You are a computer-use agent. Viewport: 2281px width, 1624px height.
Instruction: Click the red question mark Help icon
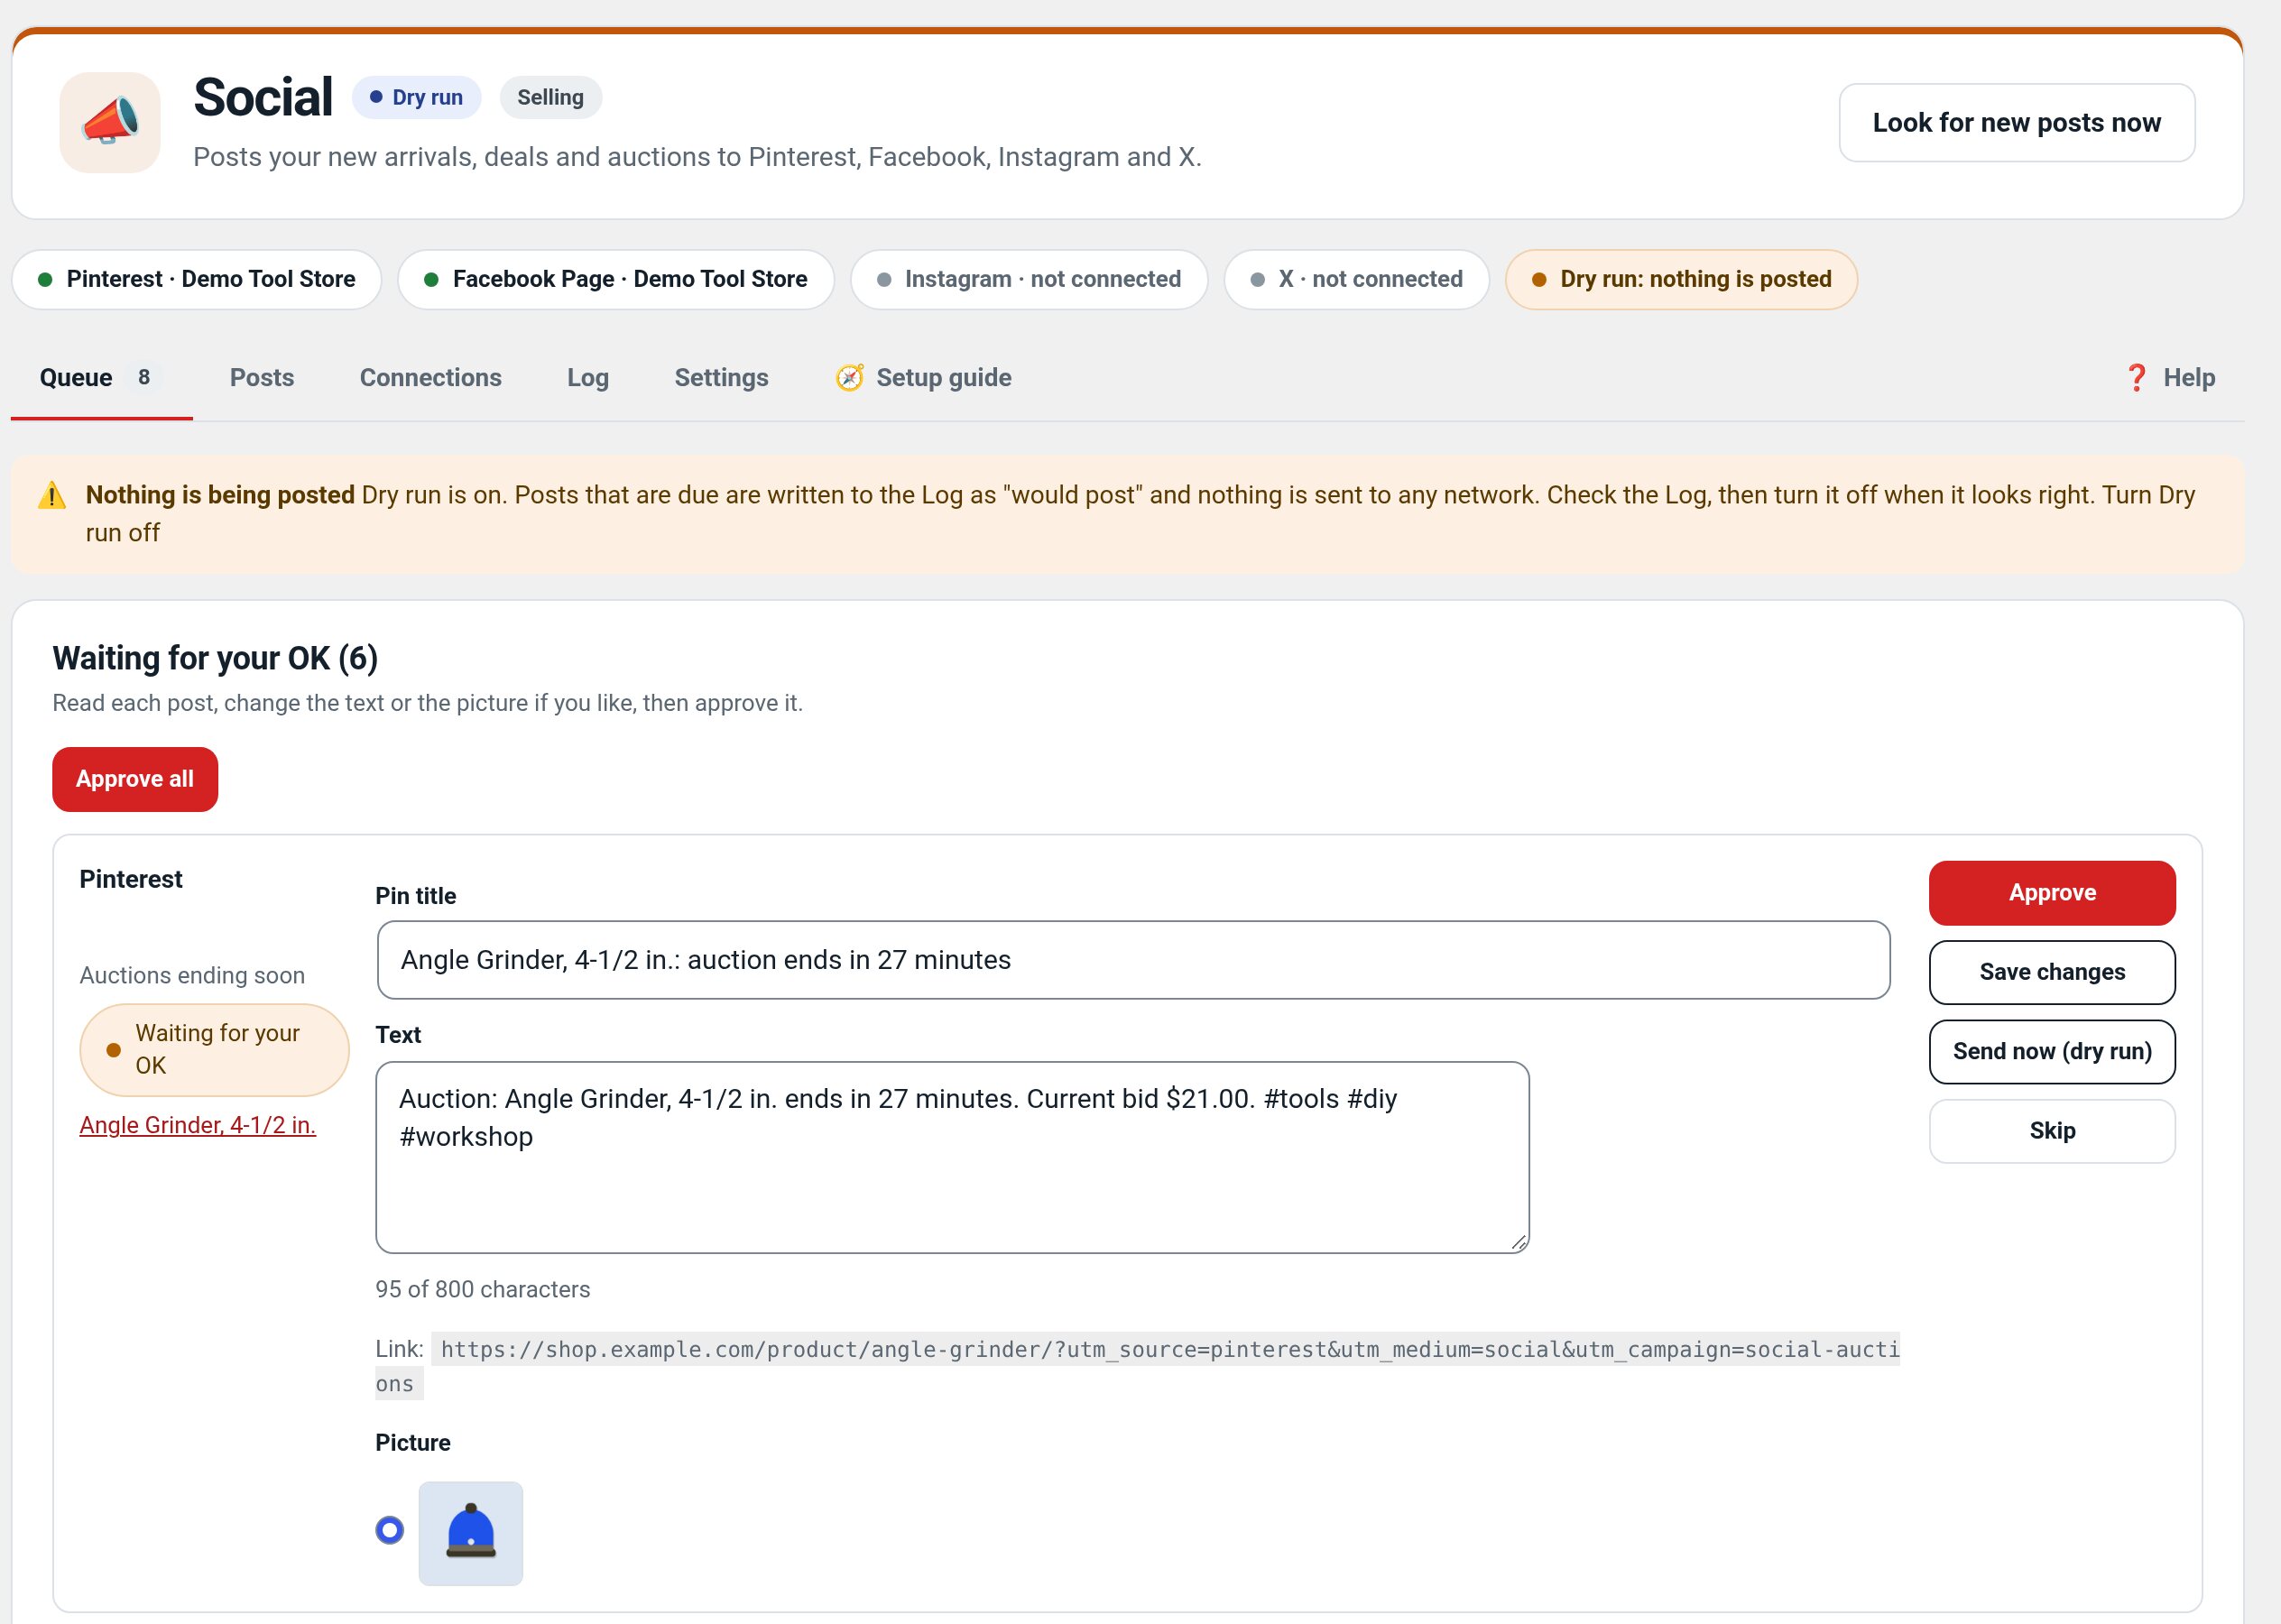coord(2136,377)
